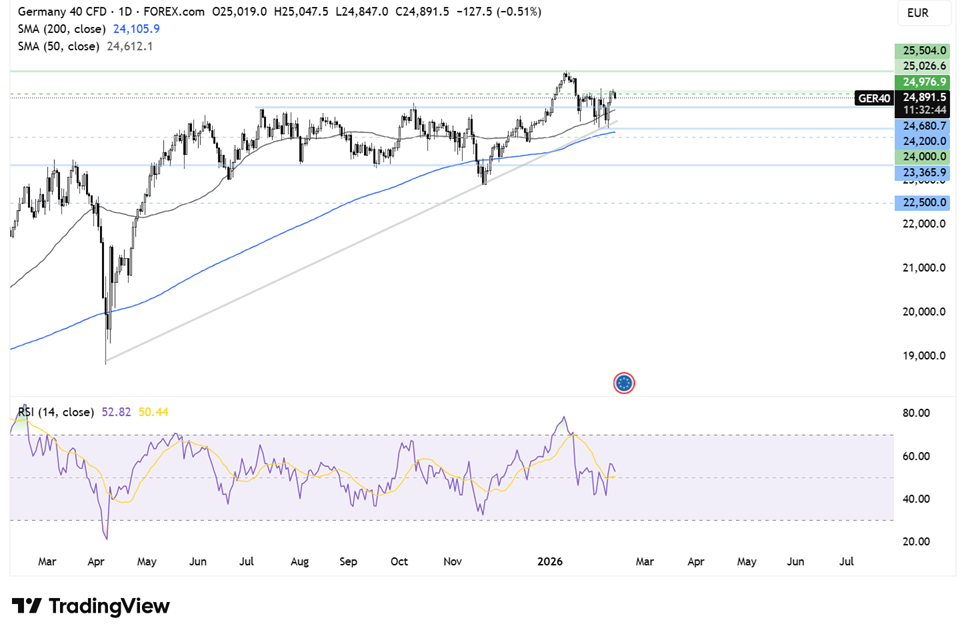970x636 pixels.
Task: Click the 11:32:44 countdown timer label
Action: (x=922, y=110)
